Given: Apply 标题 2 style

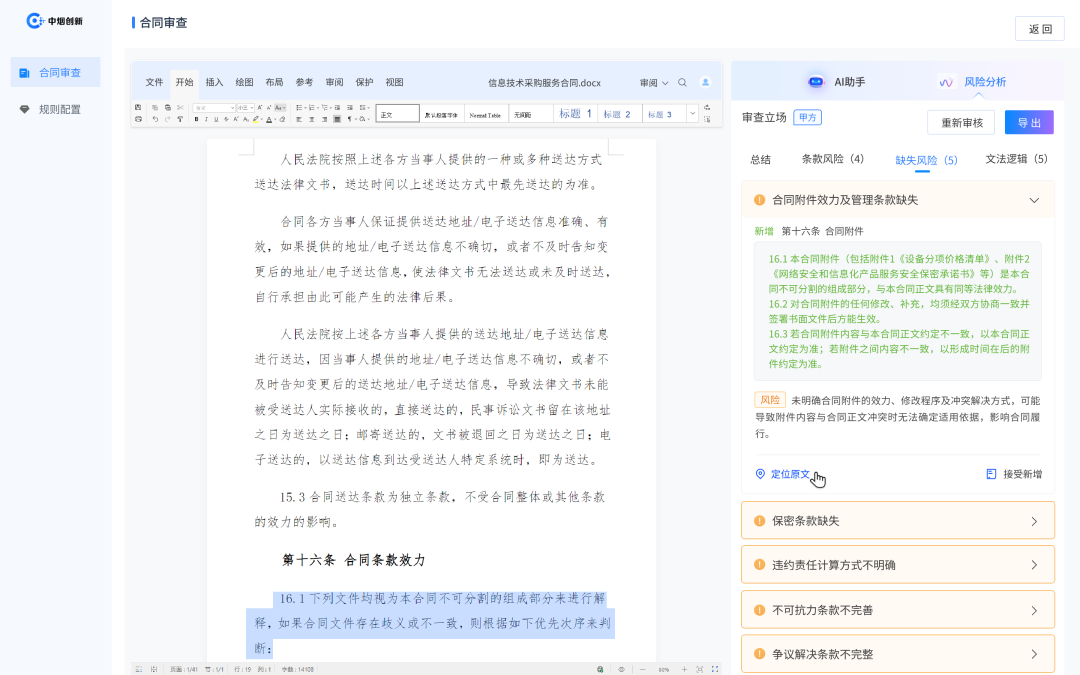Looking at the screenshot, I should point(618,114).
